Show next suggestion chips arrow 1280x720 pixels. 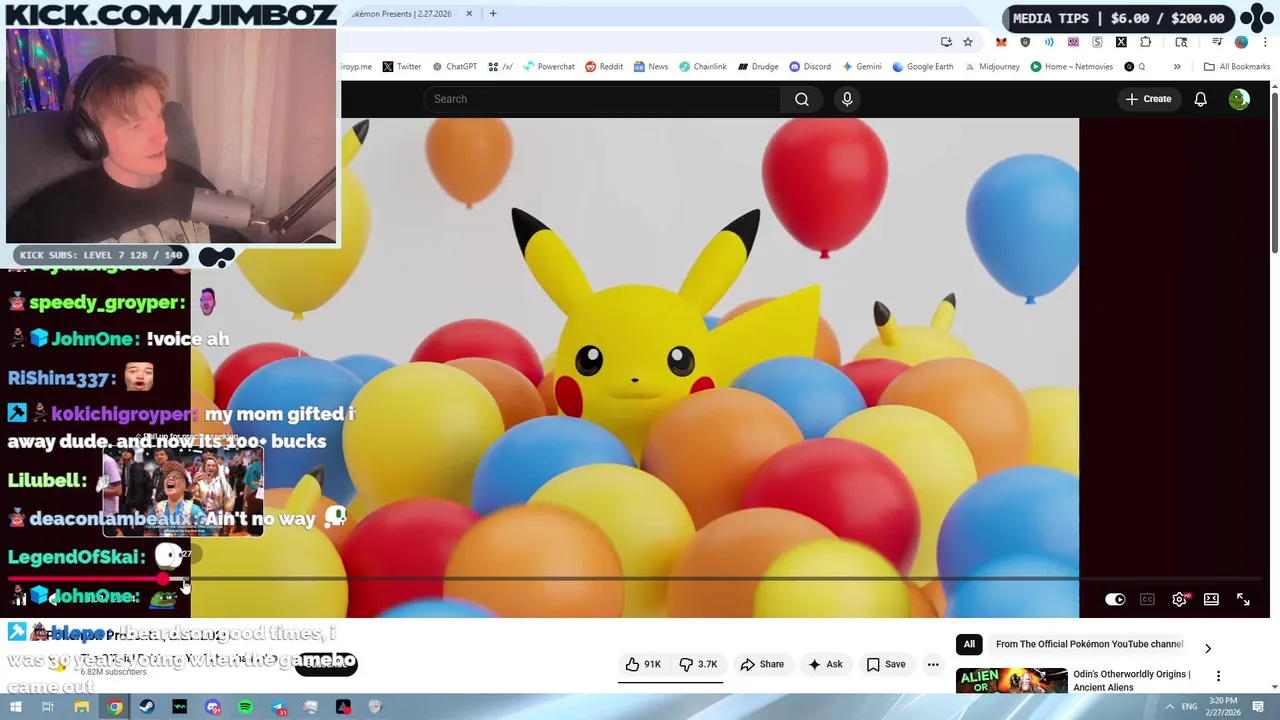(x=1207, y=648)
